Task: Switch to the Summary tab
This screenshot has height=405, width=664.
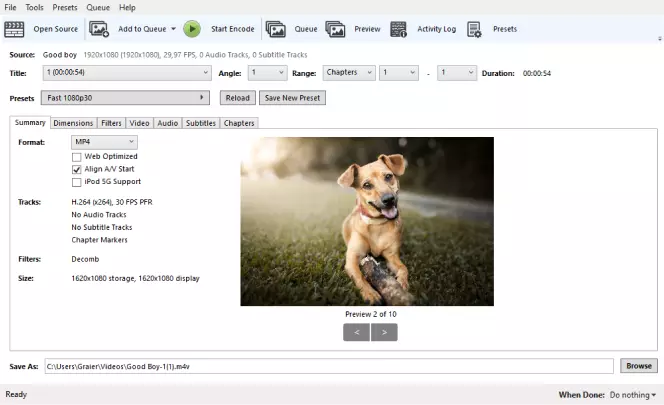Action: click(x=30, y=122)
